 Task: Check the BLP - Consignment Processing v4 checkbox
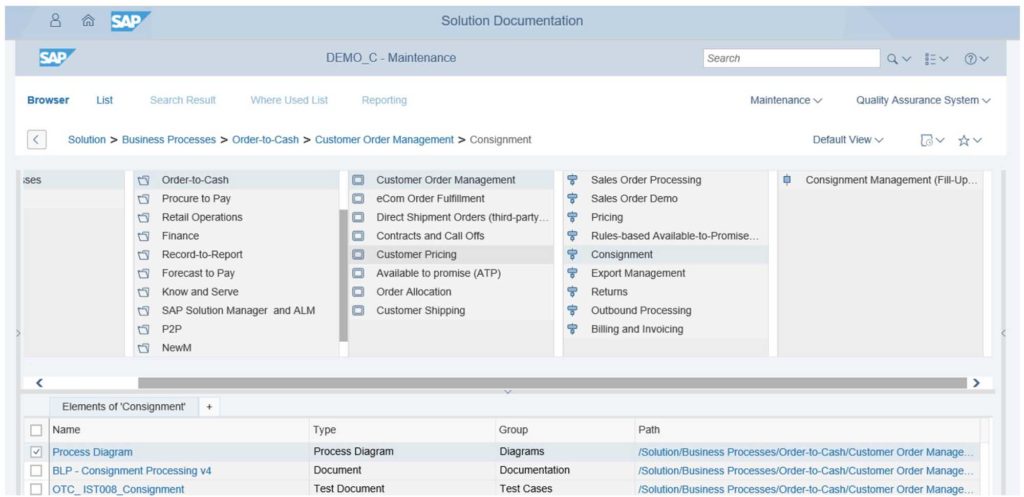coord(37,470)
